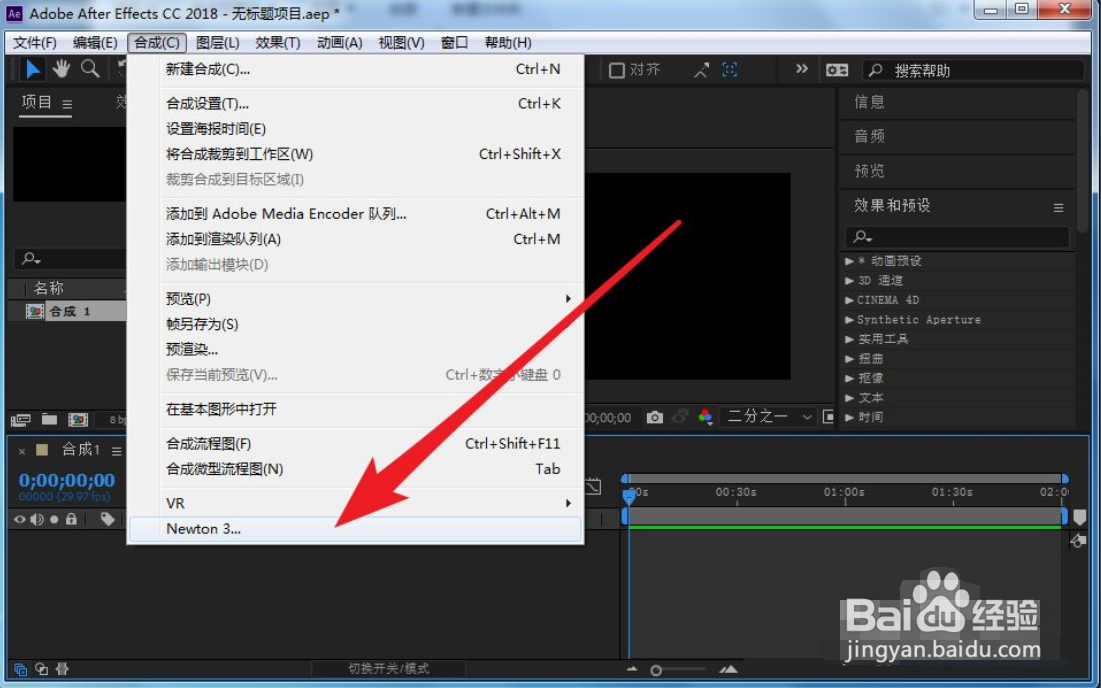The image size is (1101, 688).
Task: Click the current time indicator playhead
Action: 628,496
